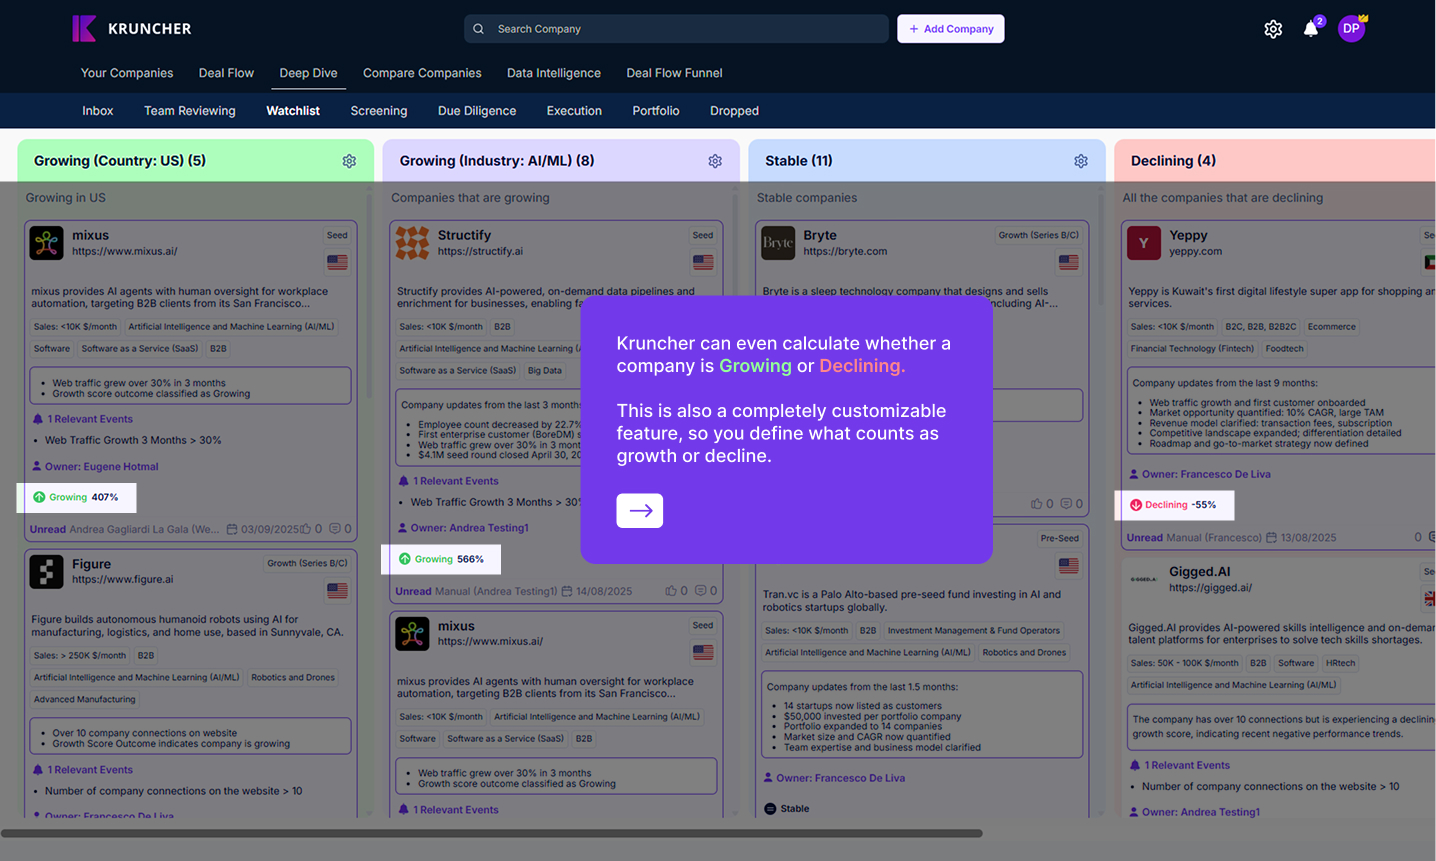This screenshot has height=861, width=1436.
Task: Click the Kruncher logo icon
Action: pyautogui.click(x=84, y=29)
